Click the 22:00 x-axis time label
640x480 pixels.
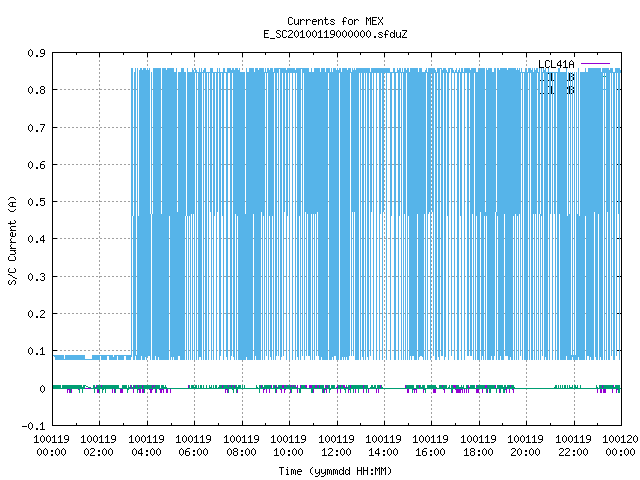click(x=573, y=452)
